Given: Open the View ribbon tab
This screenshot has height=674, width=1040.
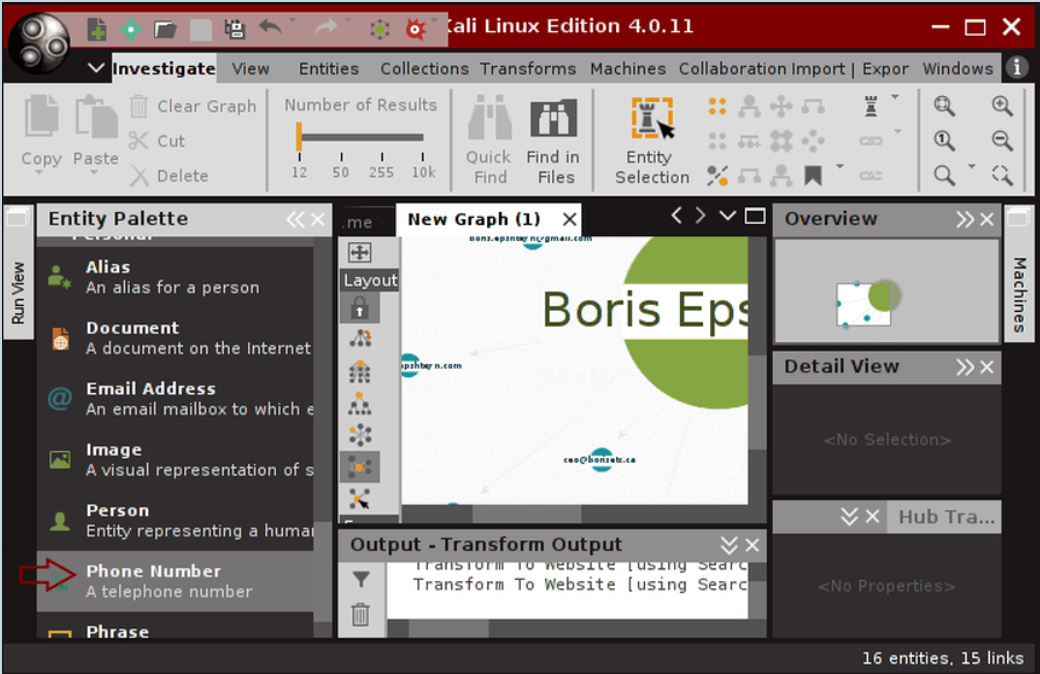Looking at the screenshot, I should [251, 68].
